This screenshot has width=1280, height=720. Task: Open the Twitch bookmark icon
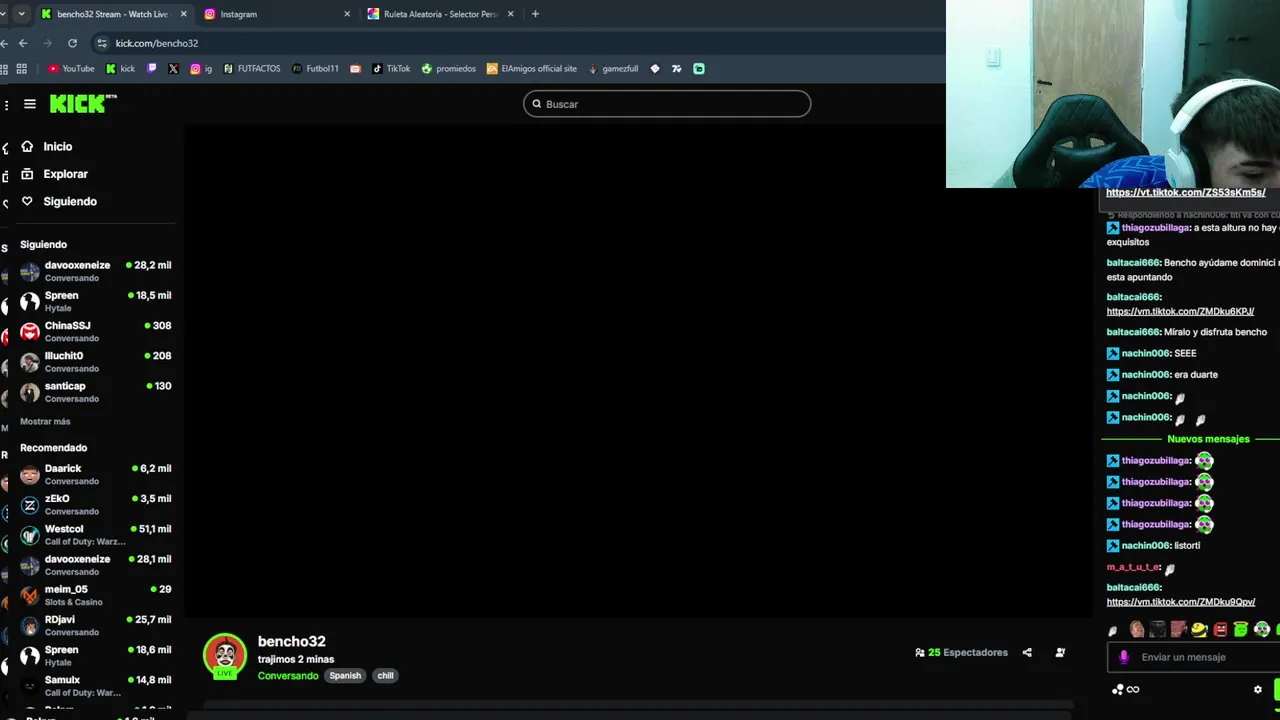coord(152,69)
